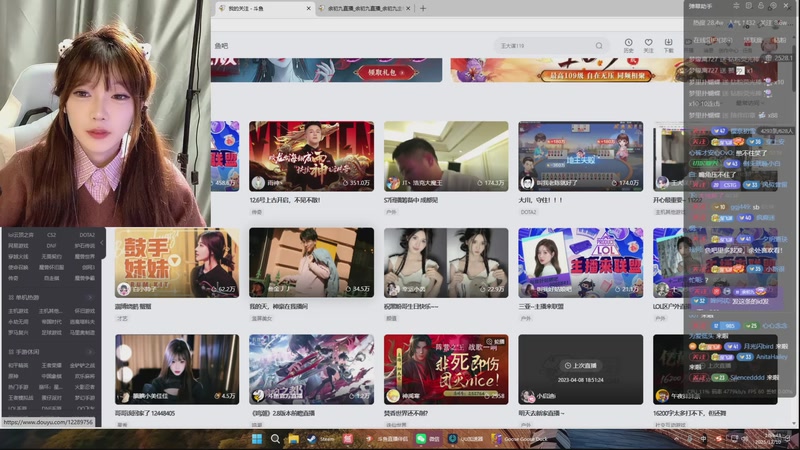
Task: Click the 下载 download icon in header
Action: click(x=668, y=42)
